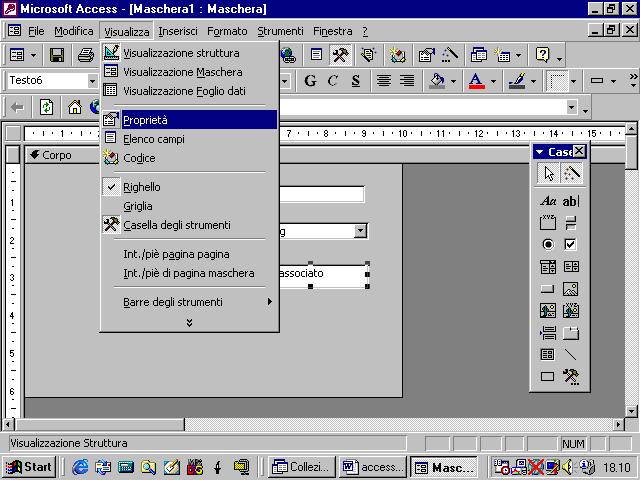Click the New Object toolbar icon
Screen dimensions: 640x480
[x=502, y=55]
